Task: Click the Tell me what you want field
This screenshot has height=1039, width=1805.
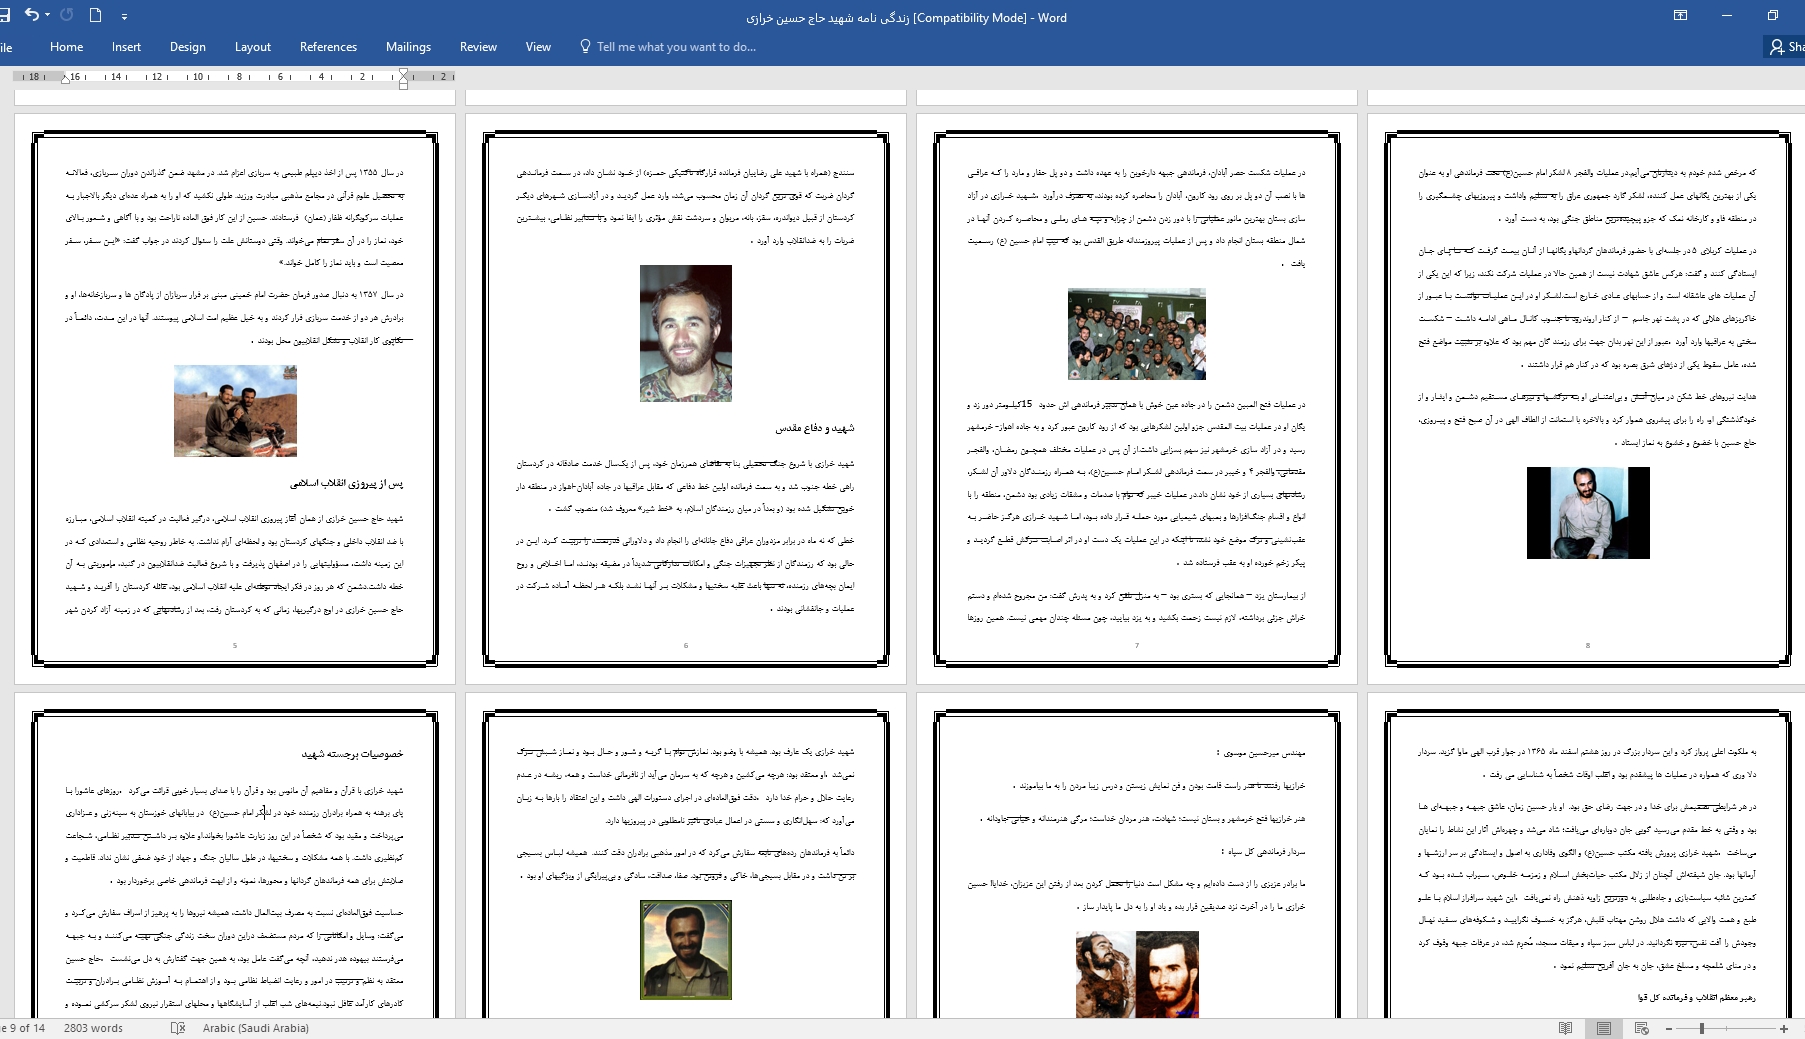Action: tap(676, 47)
